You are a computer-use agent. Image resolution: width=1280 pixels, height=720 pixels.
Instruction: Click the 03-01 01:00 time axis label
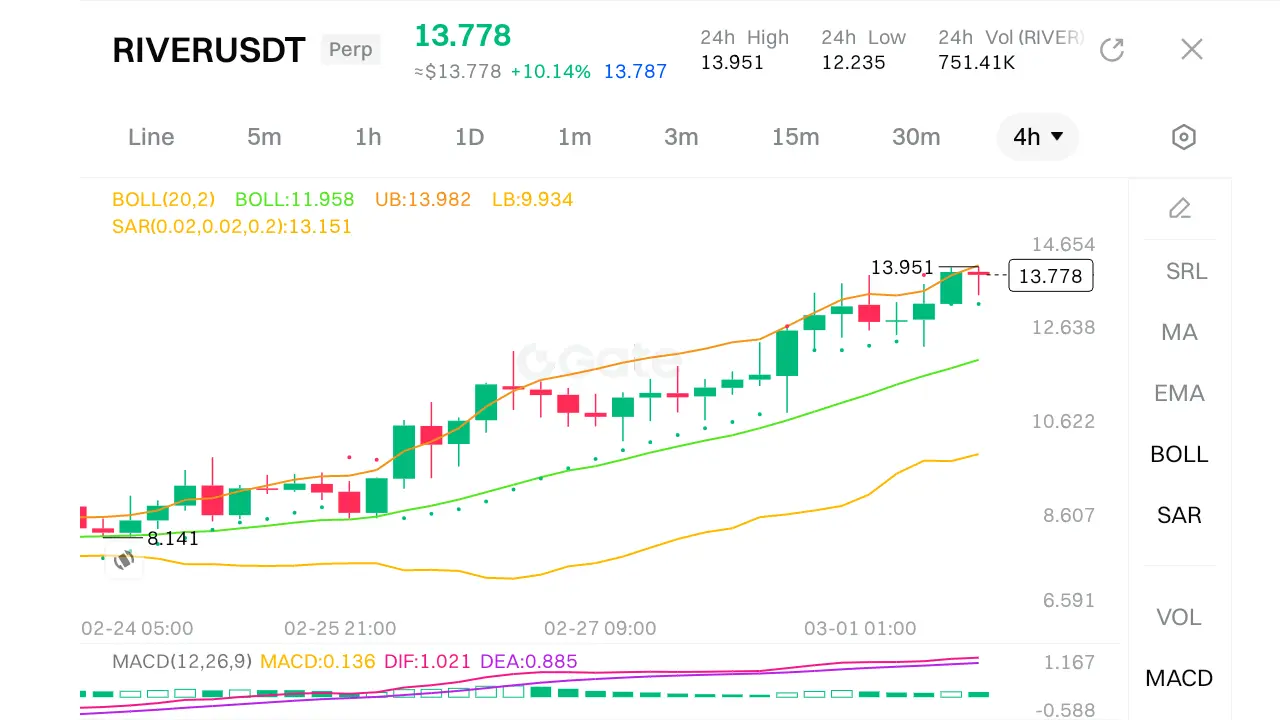coord(860,629)
